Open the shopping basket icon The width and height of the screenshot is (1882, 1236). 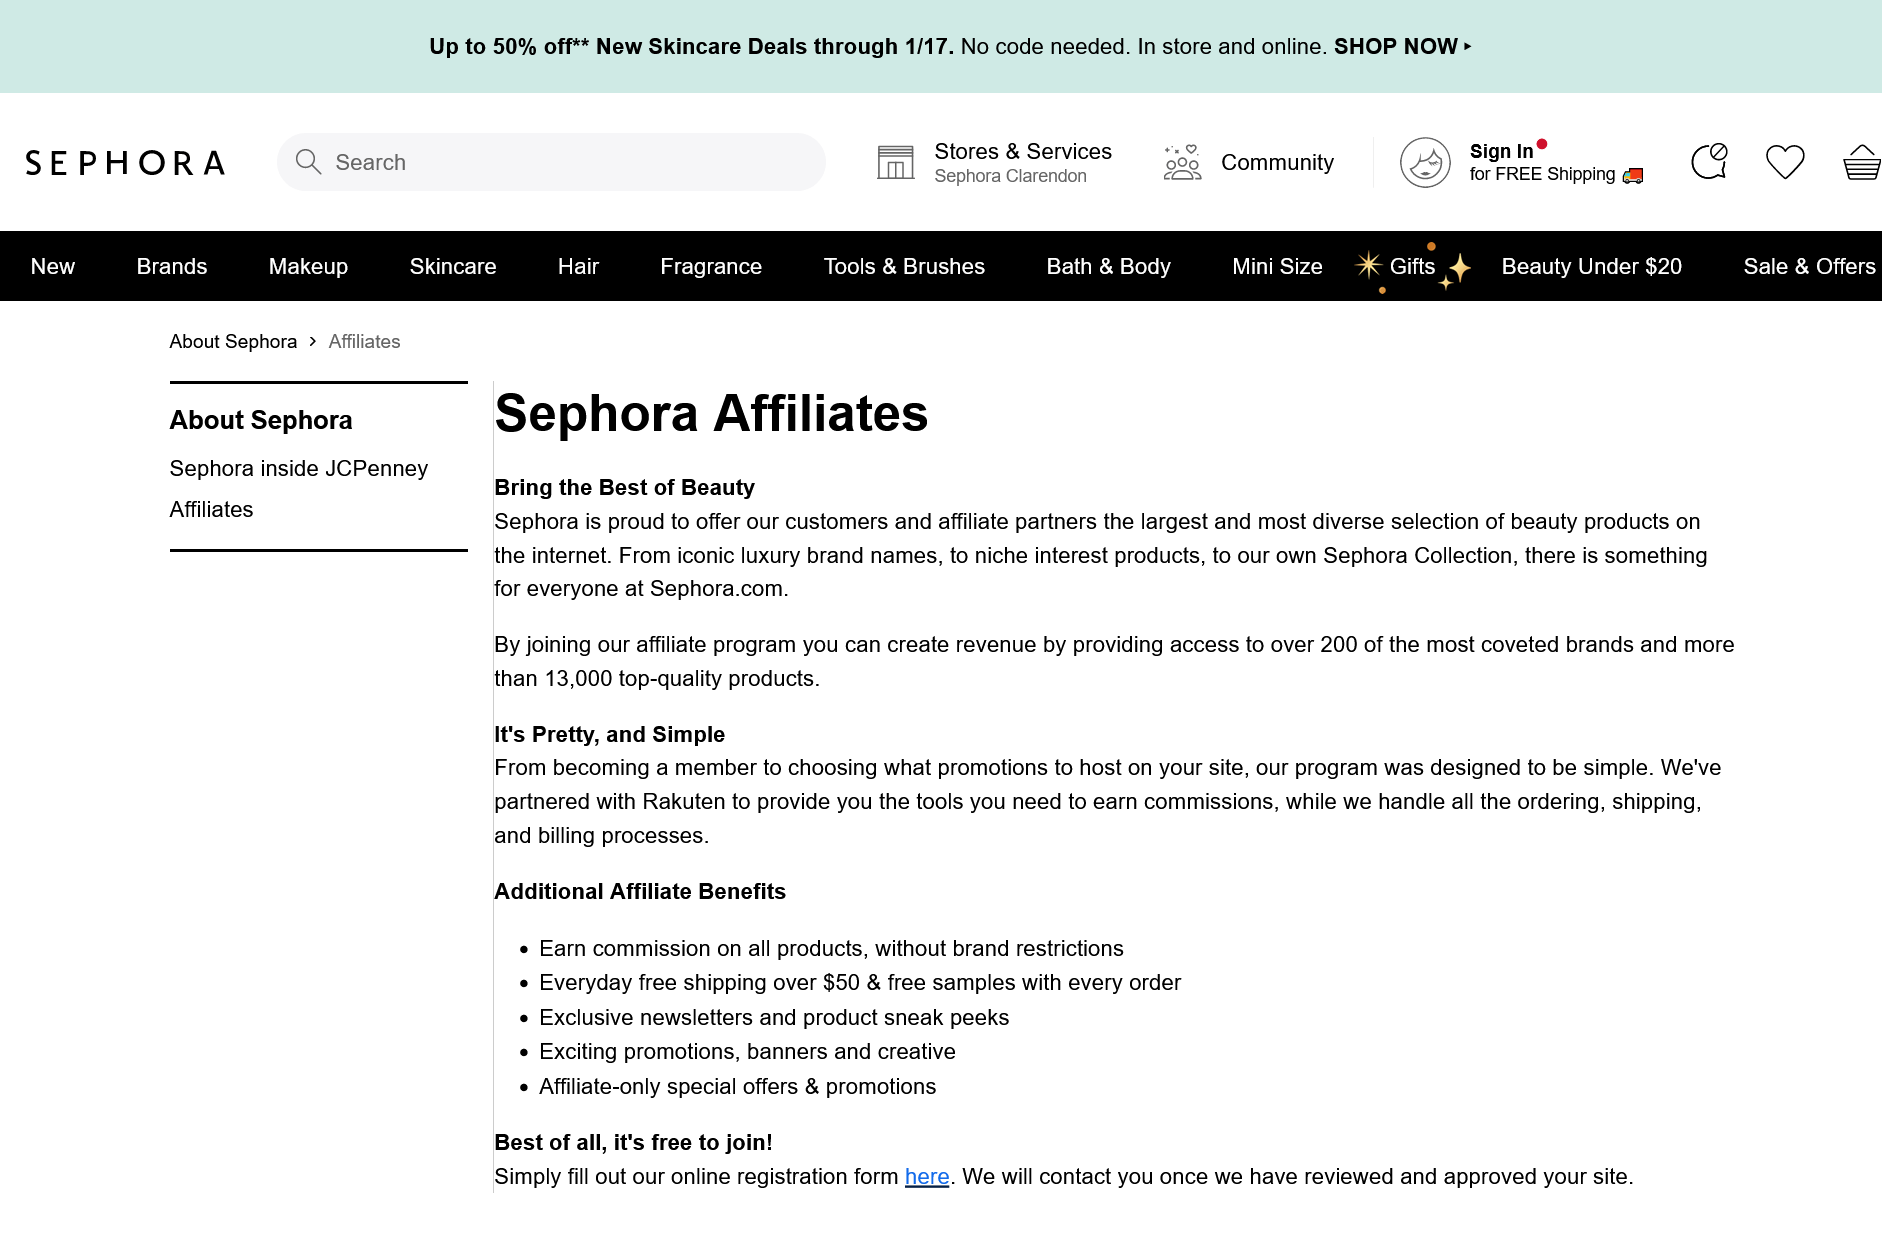click(x=1862, y=162)
